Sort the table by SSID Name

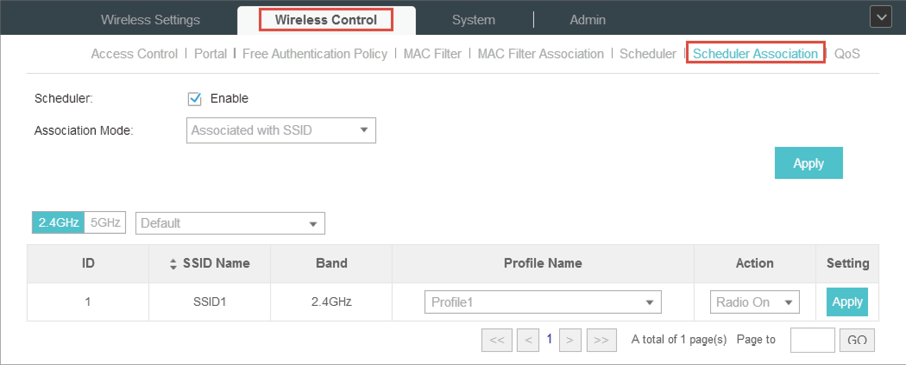click(172, 264)
